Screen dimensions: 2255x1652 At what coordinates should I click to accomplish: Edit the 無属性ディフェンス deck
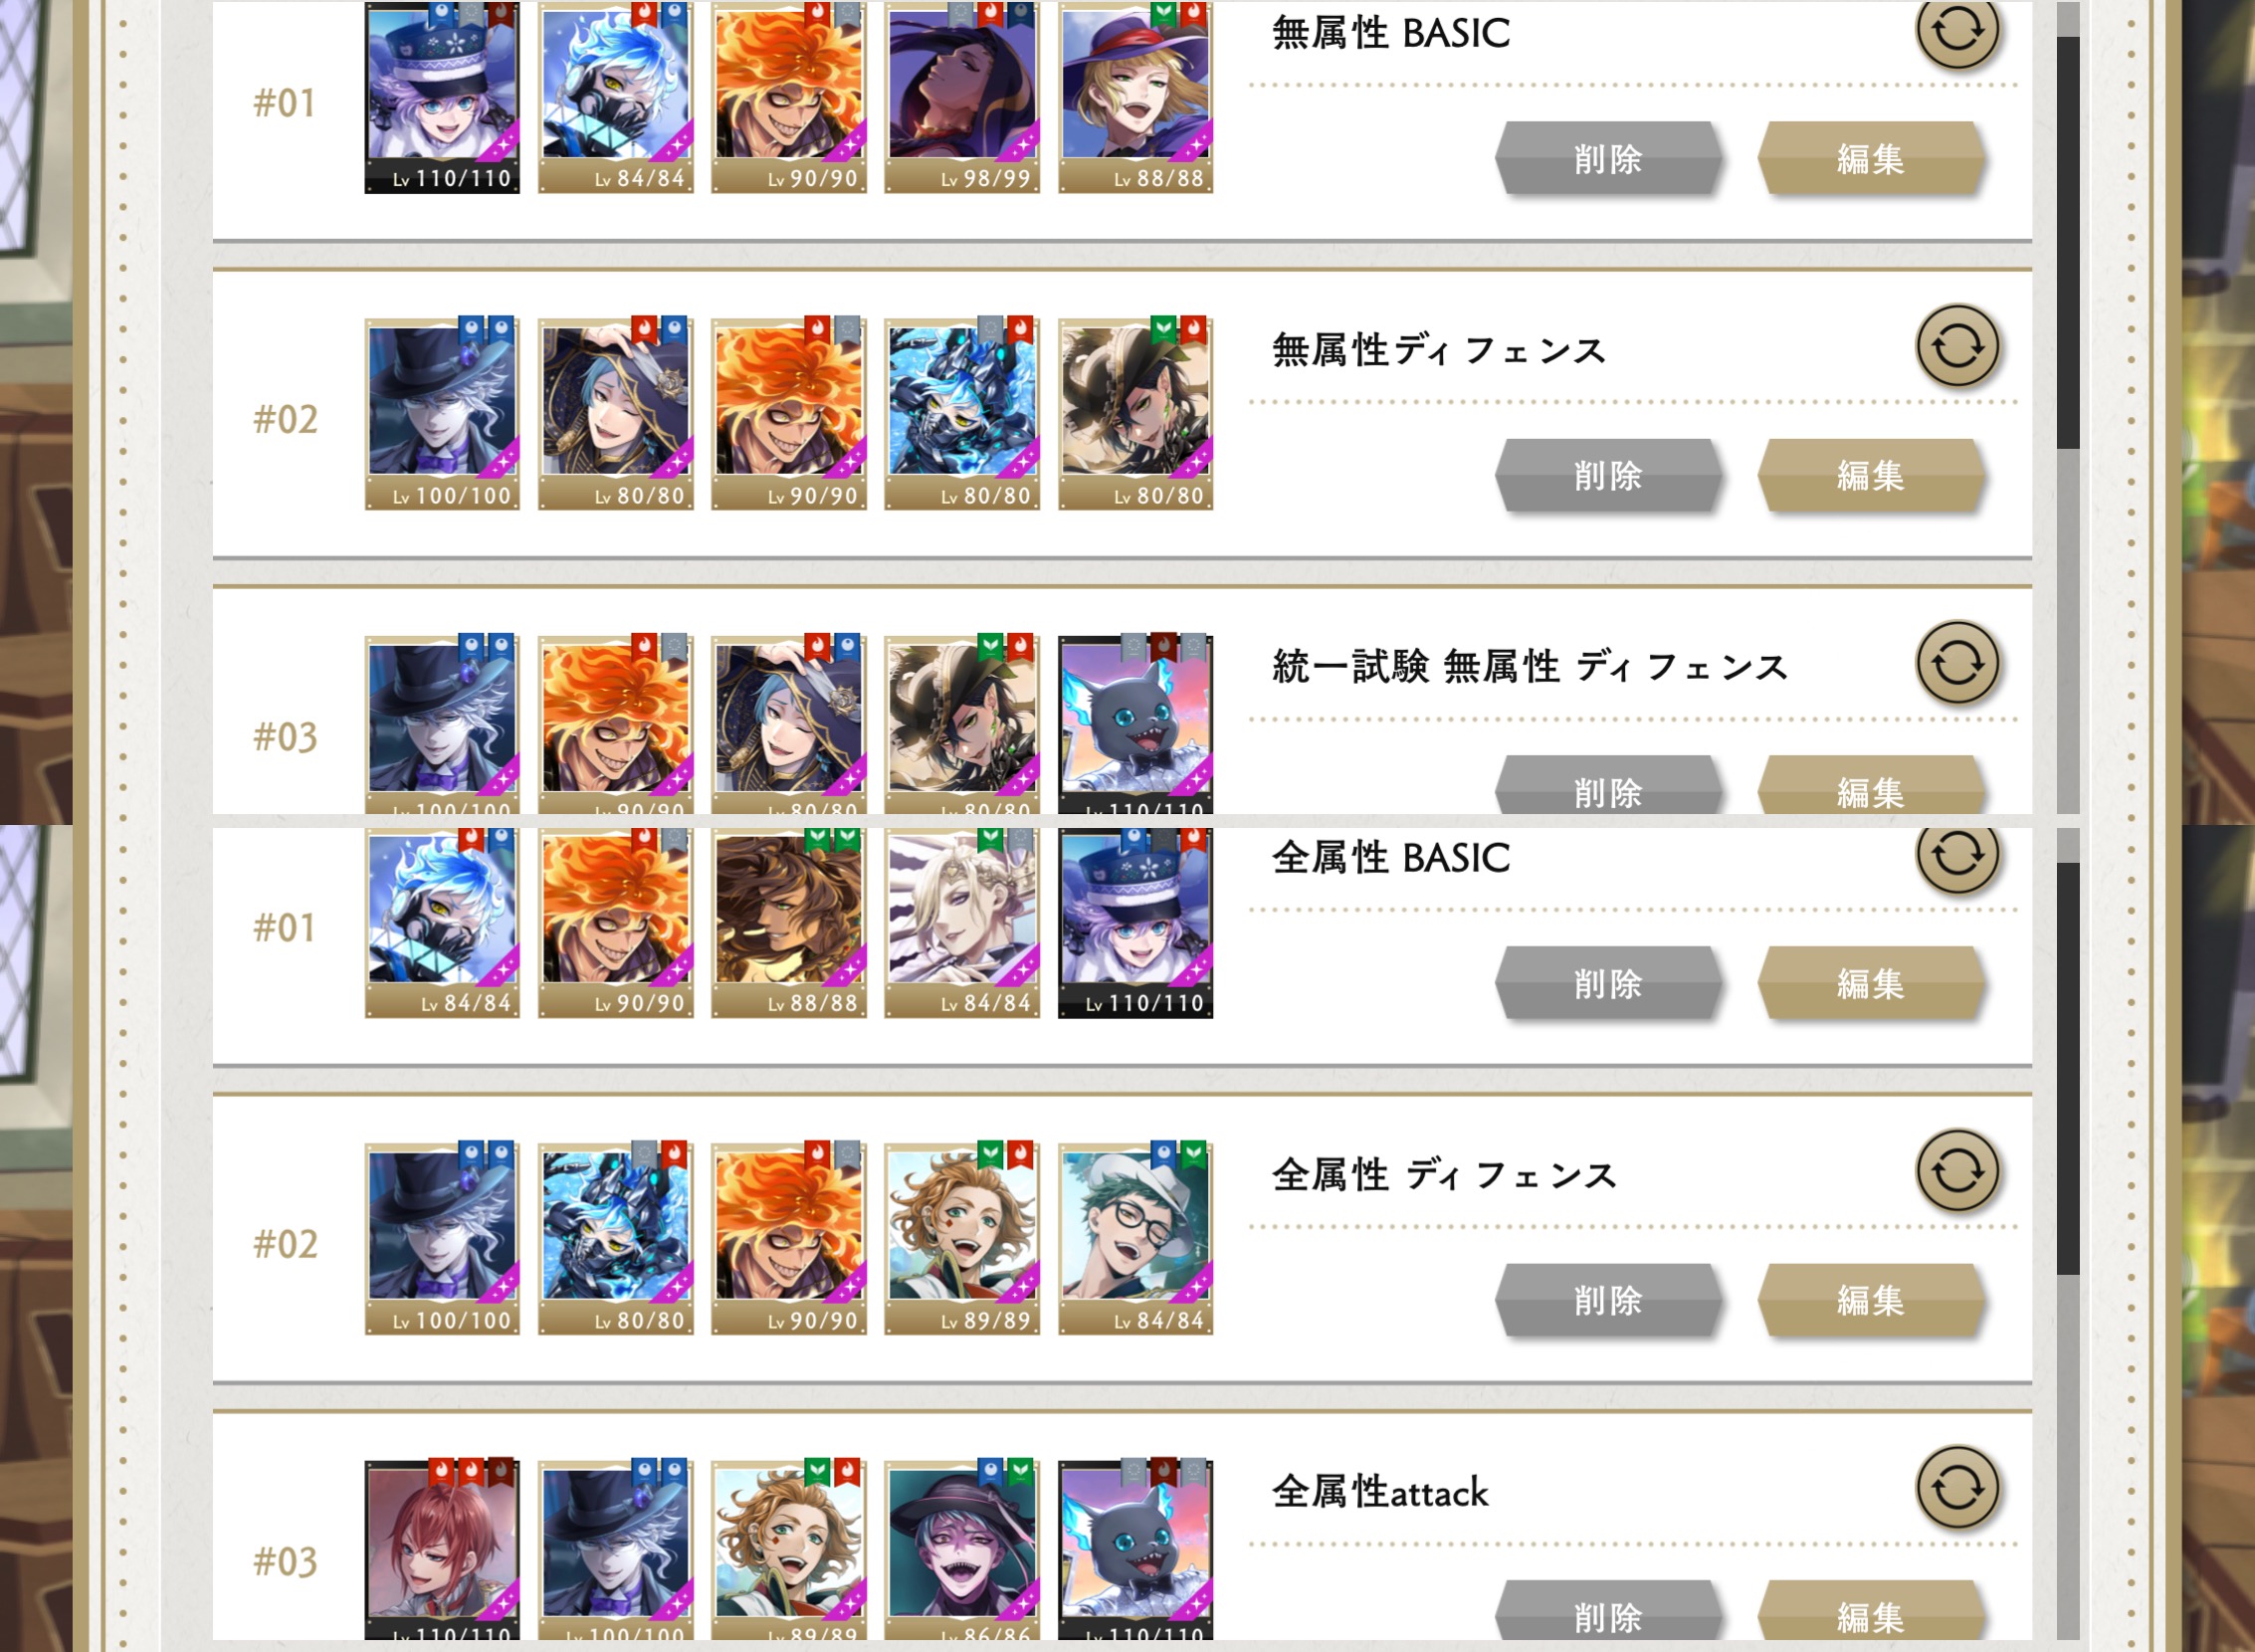tap(1870, 475)
